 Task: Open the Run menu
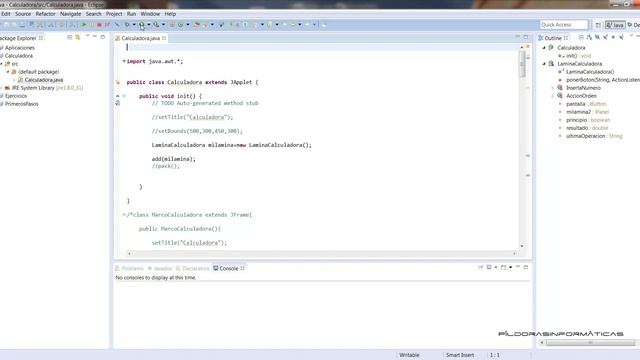[x=131, y=14]
